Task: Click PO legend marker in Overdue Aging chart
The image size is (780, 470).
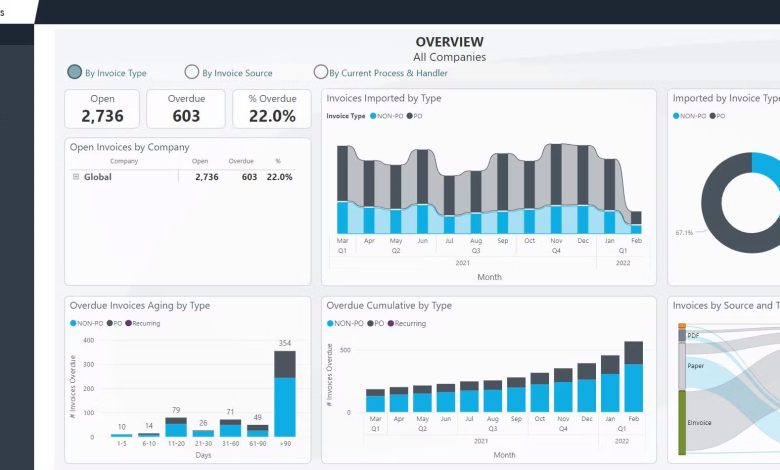Action: pos(109,324)
